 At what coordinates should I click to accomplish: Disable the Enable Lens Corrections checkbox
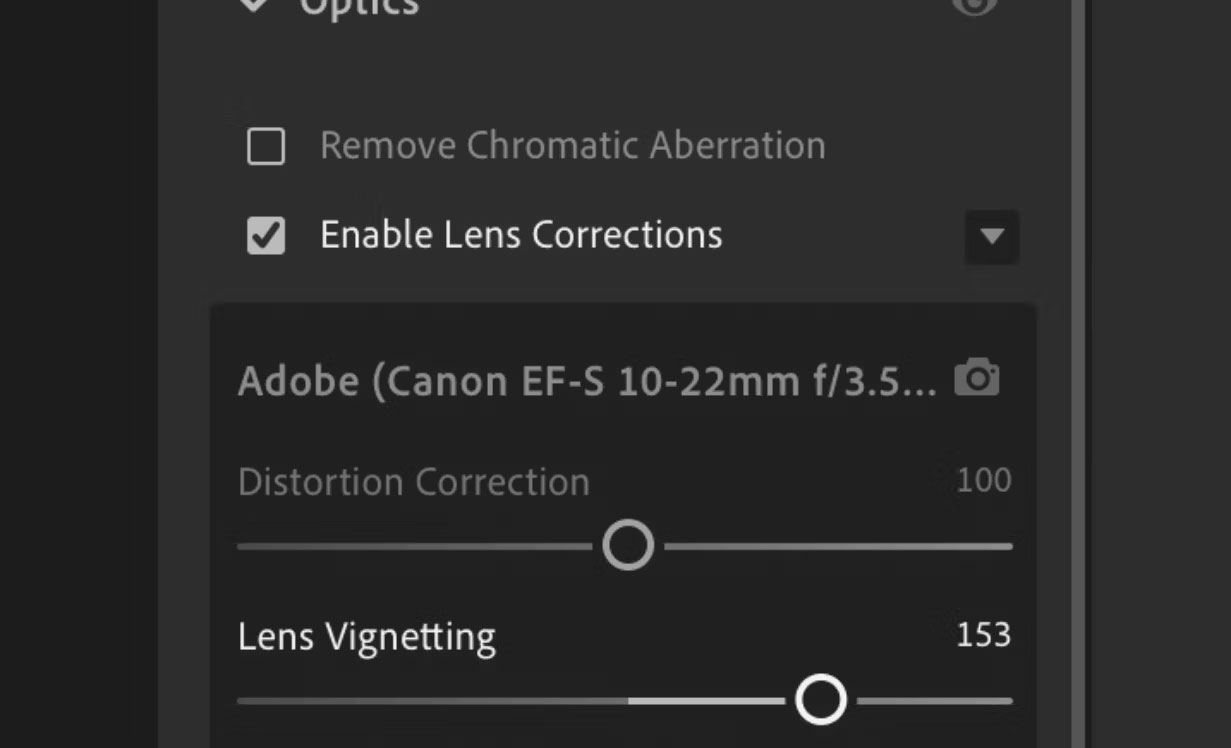[264, 236]
